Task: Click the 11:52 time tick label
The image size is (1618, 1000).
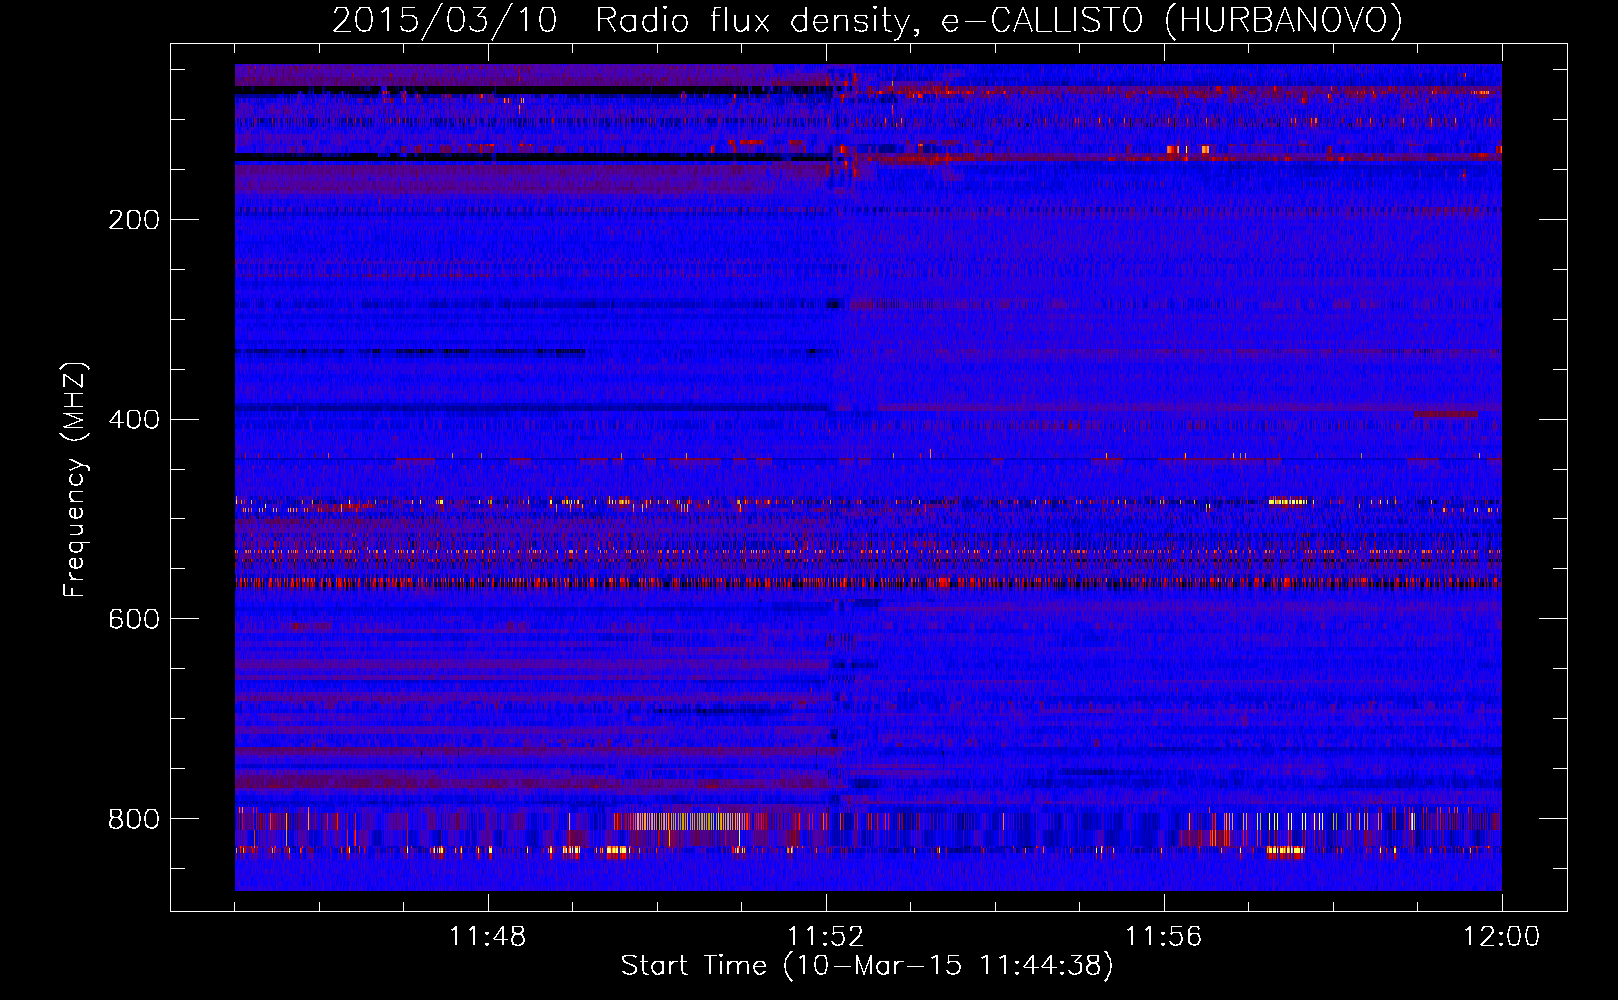Action: coord(826,937)
